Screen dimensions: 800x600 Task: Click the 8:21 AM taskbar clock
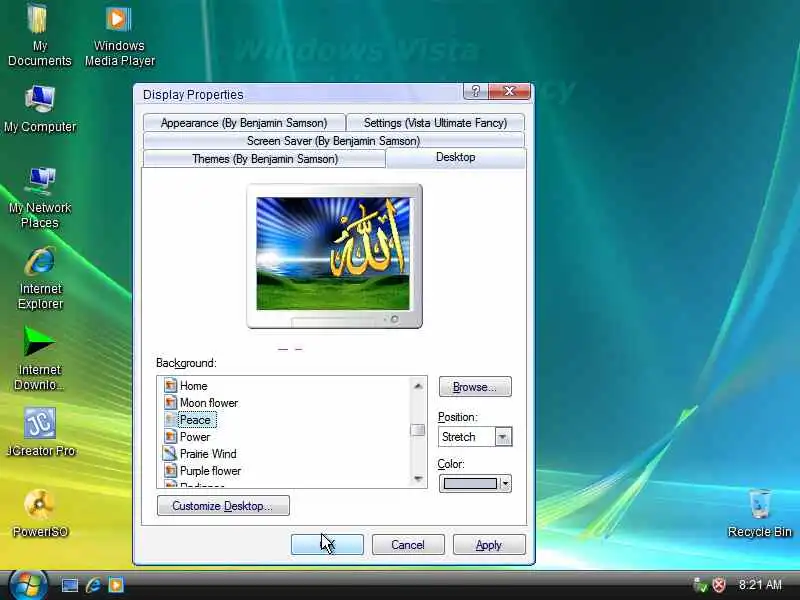pos(760,585)
